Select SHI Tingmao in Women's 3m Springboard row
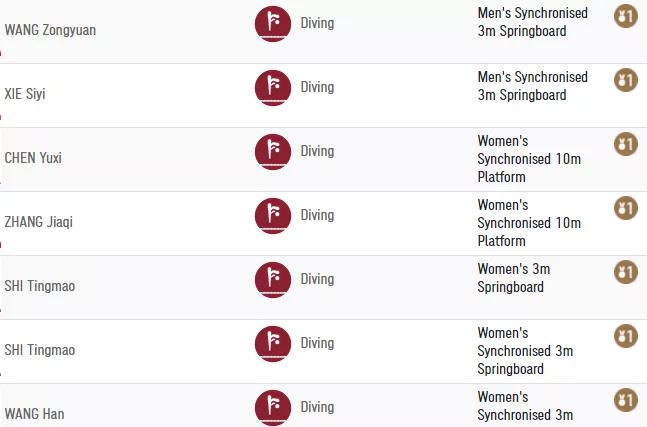This screenshot has height=427, width=647. tap(40, 286)
